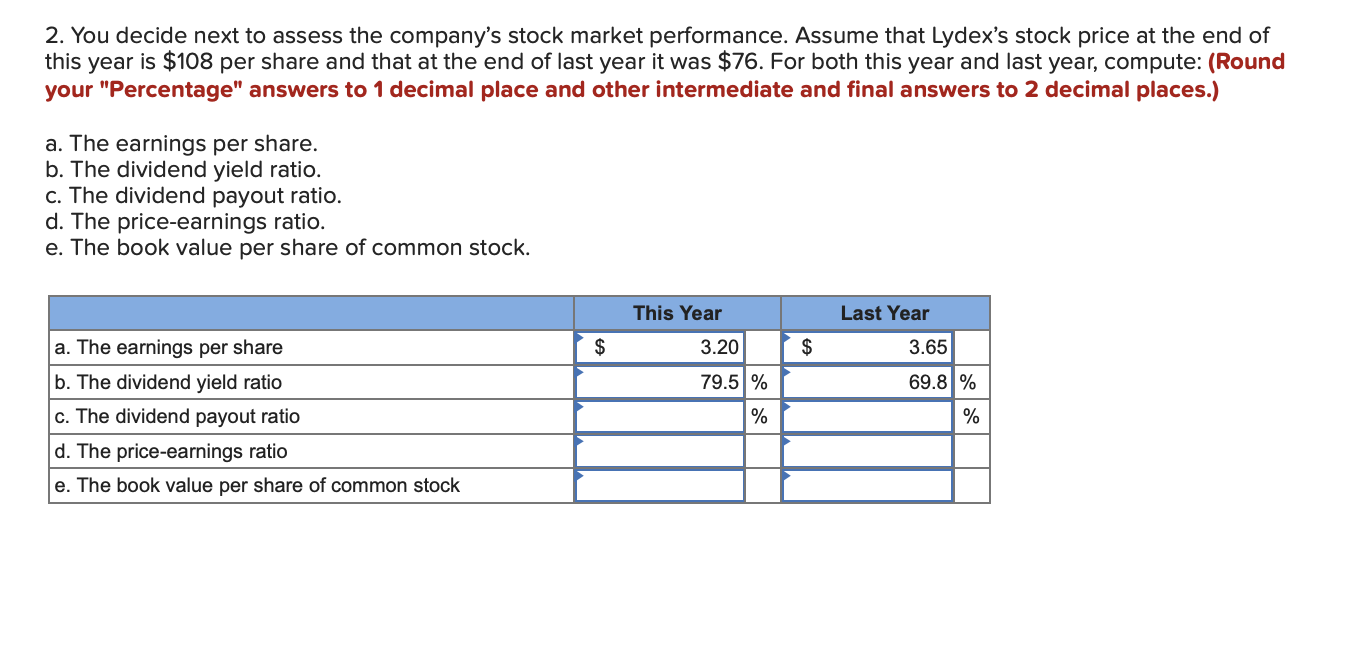Click the This Year column header
1356x662 pixels.
(677, 312)
